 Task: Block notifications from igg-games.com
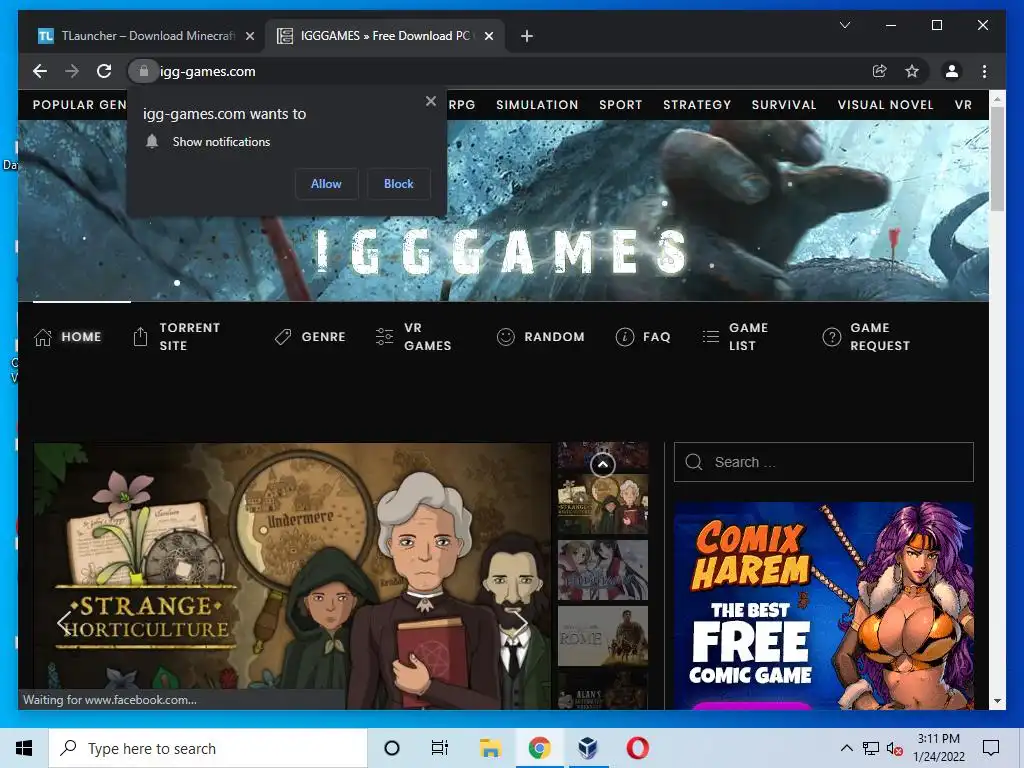[398, 184]
